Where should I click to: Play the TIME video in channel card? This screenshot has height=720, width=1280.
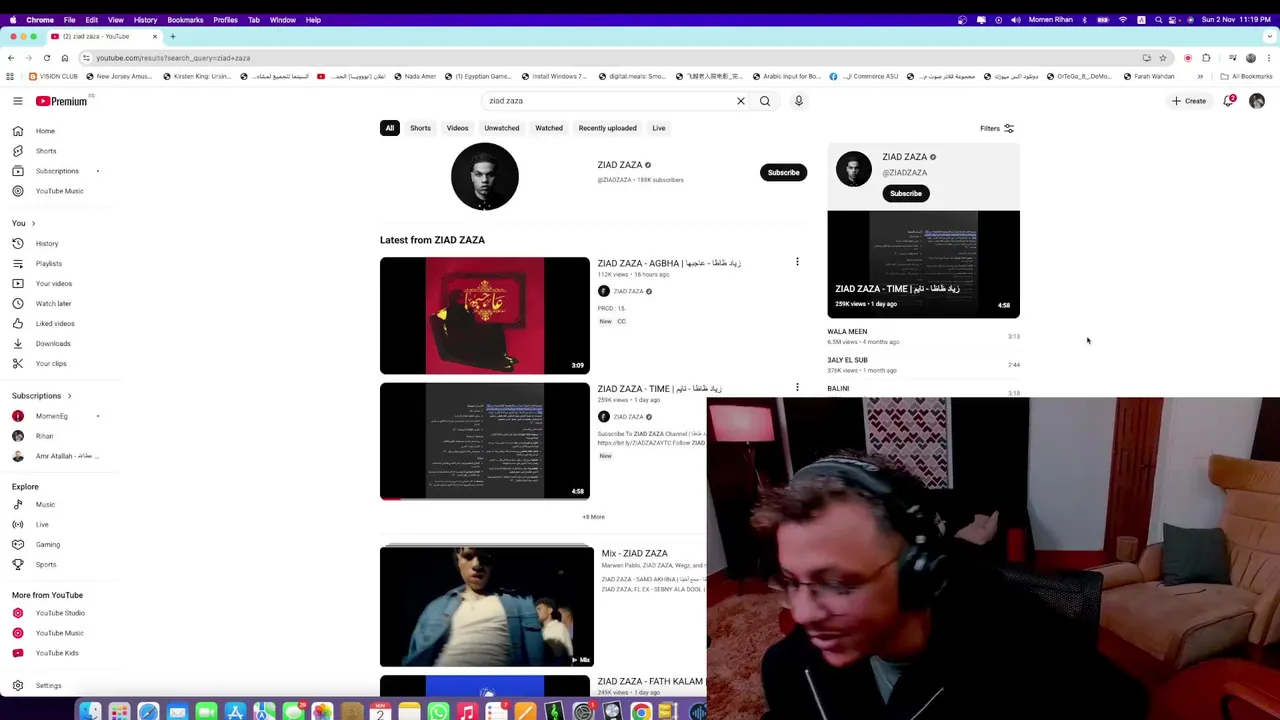pos(923,264)
